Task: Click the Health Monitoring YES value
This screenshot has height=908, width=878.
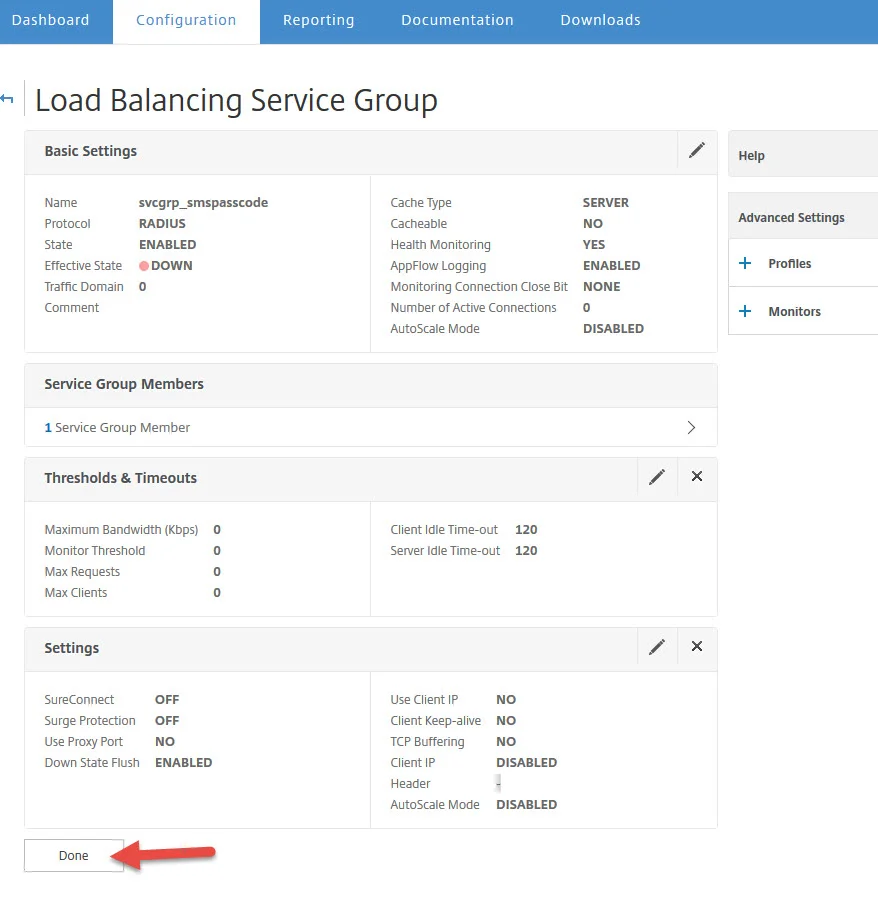Action: (x=594, y=244)
